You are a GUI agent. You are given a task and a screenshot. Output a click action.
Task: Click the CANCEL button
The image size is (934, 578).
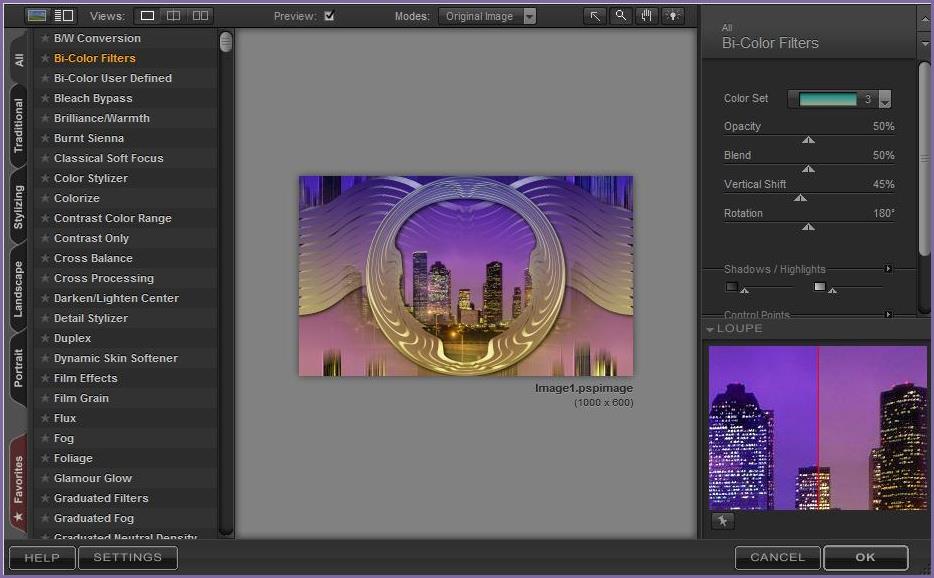(777, 557)
